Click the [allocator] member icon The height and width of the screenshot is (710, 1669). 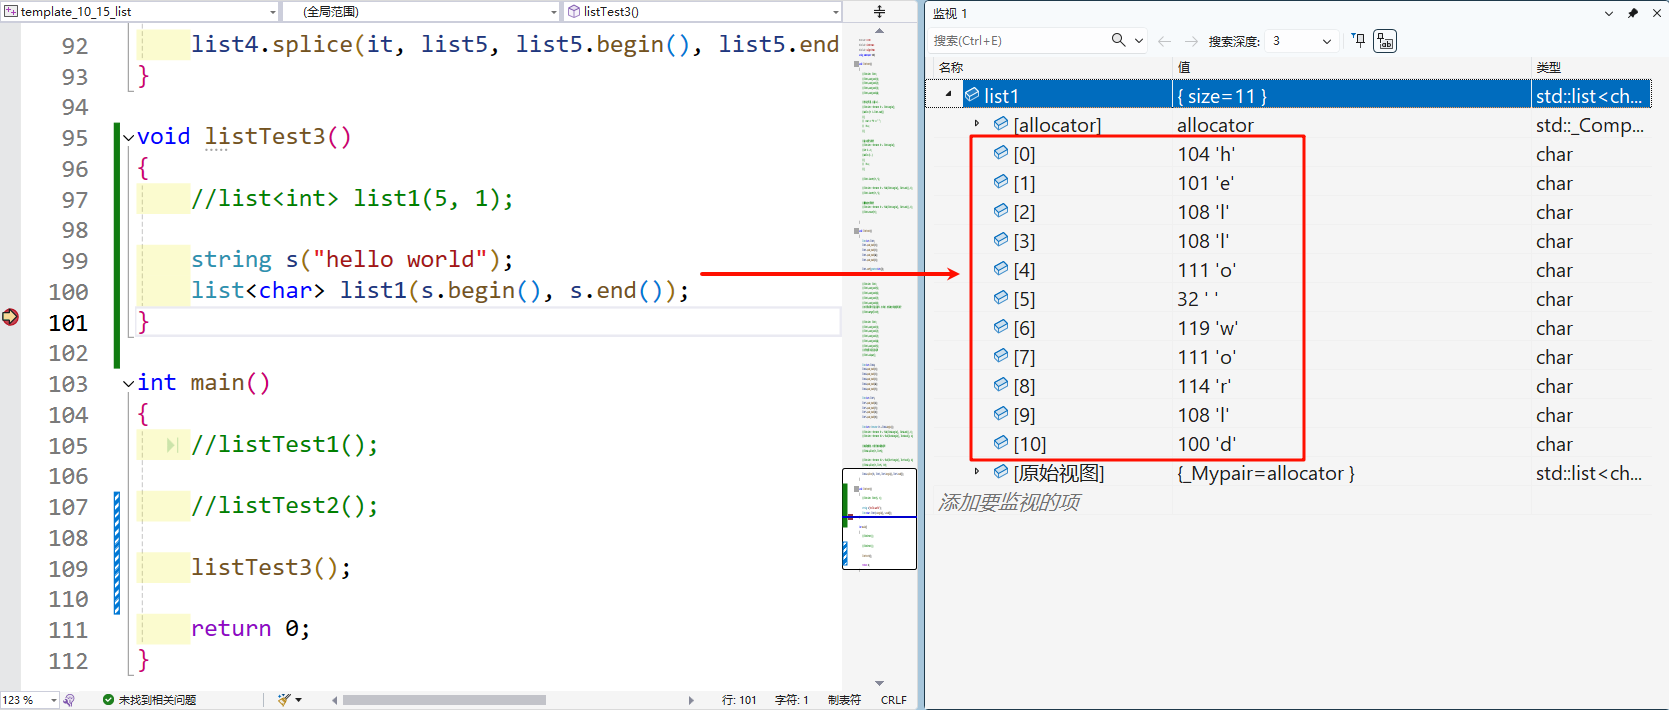point(1001,124)
